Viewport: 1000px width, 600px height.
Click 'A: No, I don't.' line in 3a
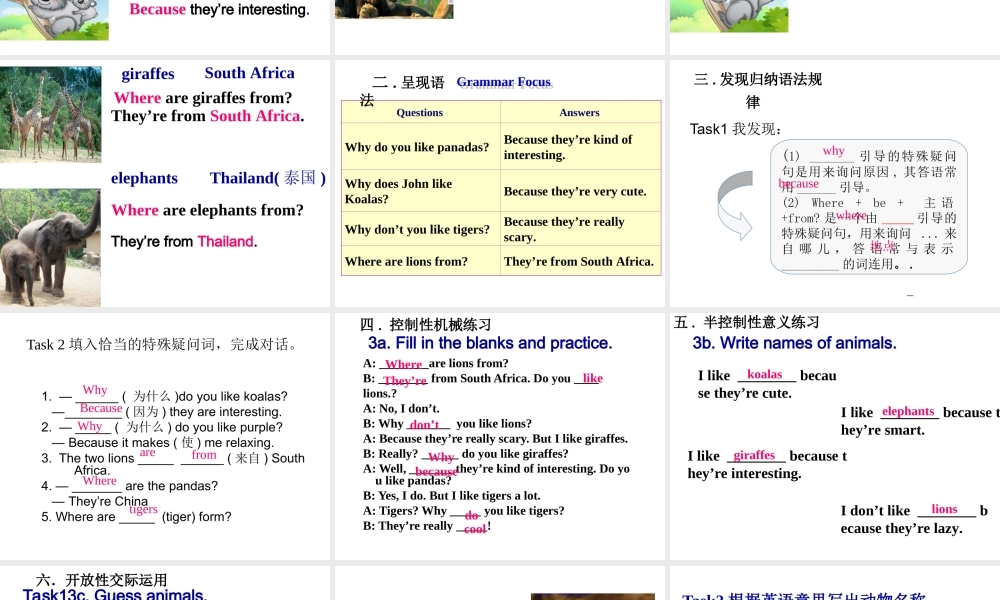tap(401, 408)
